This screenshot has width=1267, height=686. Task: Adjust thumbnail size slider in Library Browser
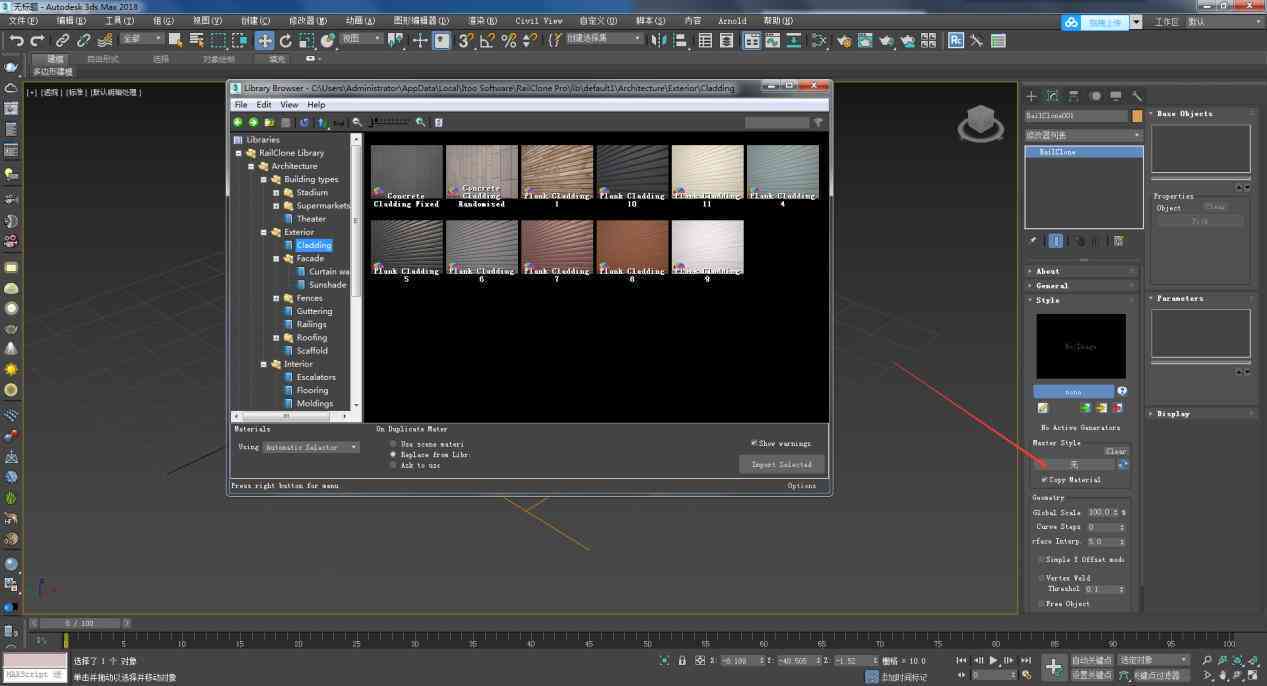(389, 122)
